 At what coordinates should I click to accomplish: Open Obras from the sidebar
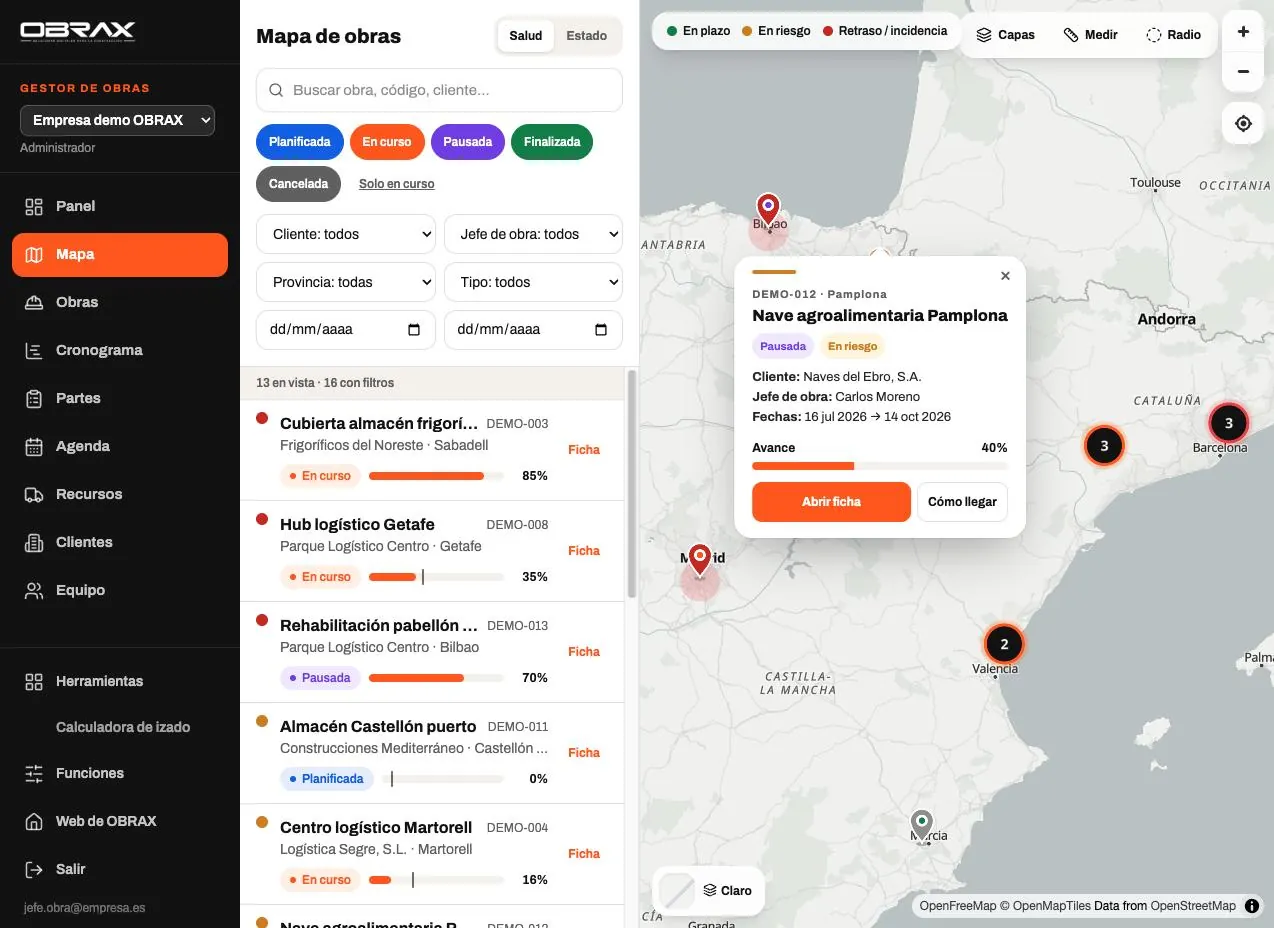click(120, 302)
